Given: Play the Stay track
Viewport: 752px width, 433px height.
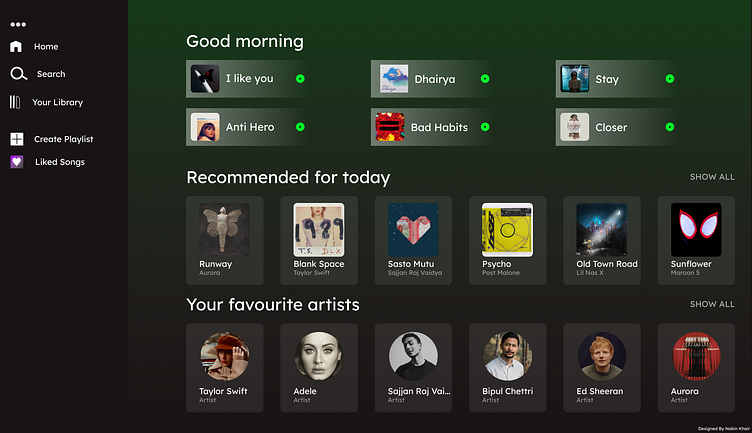Looking at the screenshot, I should (670, 78).
